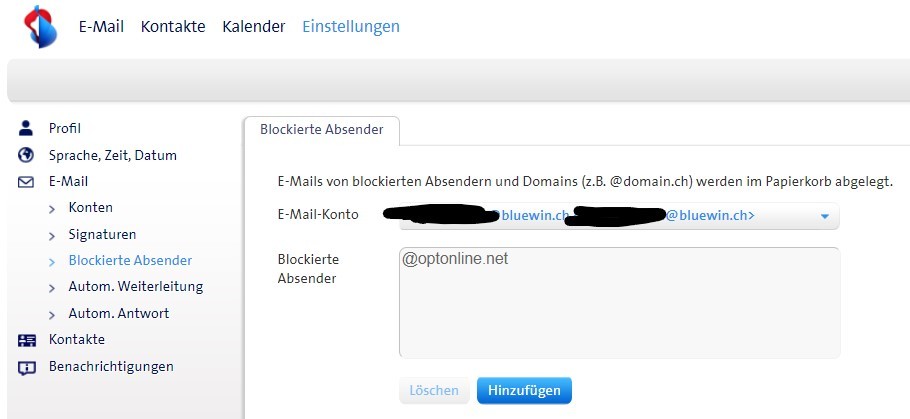This screenshot has height=419, width=910.
Task: Click the Benachrichtigungen notification icon
Action: [x=27, y=367]
